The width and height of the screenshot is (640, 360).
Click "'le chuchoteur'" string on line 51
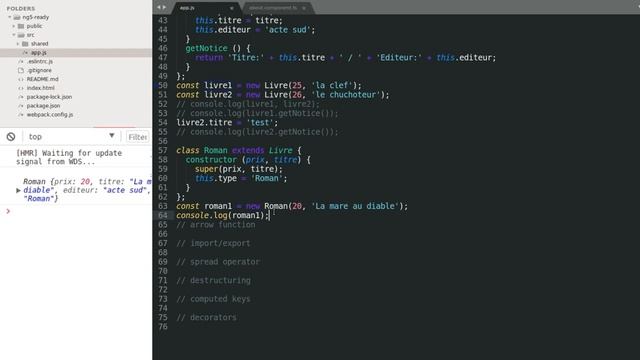click(x=346, y=95)
